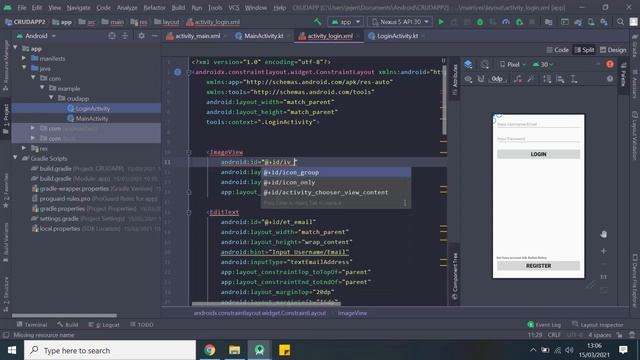The image size is (640, 360).
Task: Select Split view mode
Action: pyautogui.click(x=584, y=50)
